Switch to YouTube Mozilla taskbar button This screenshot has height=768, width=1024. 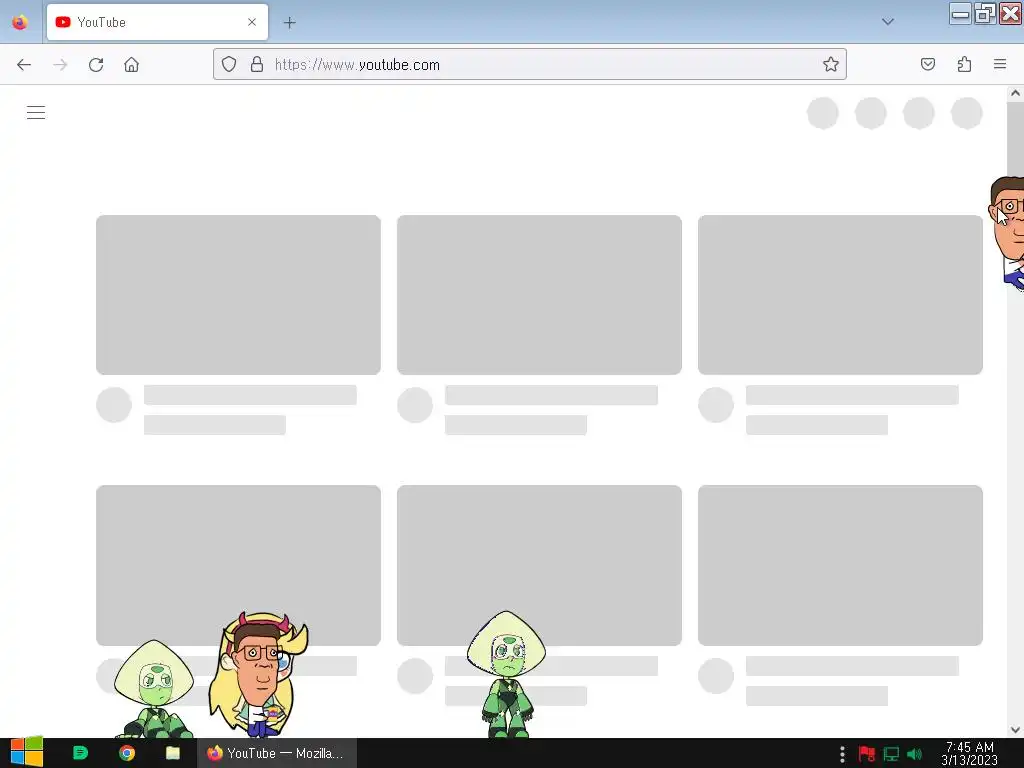tap(277, 753)
